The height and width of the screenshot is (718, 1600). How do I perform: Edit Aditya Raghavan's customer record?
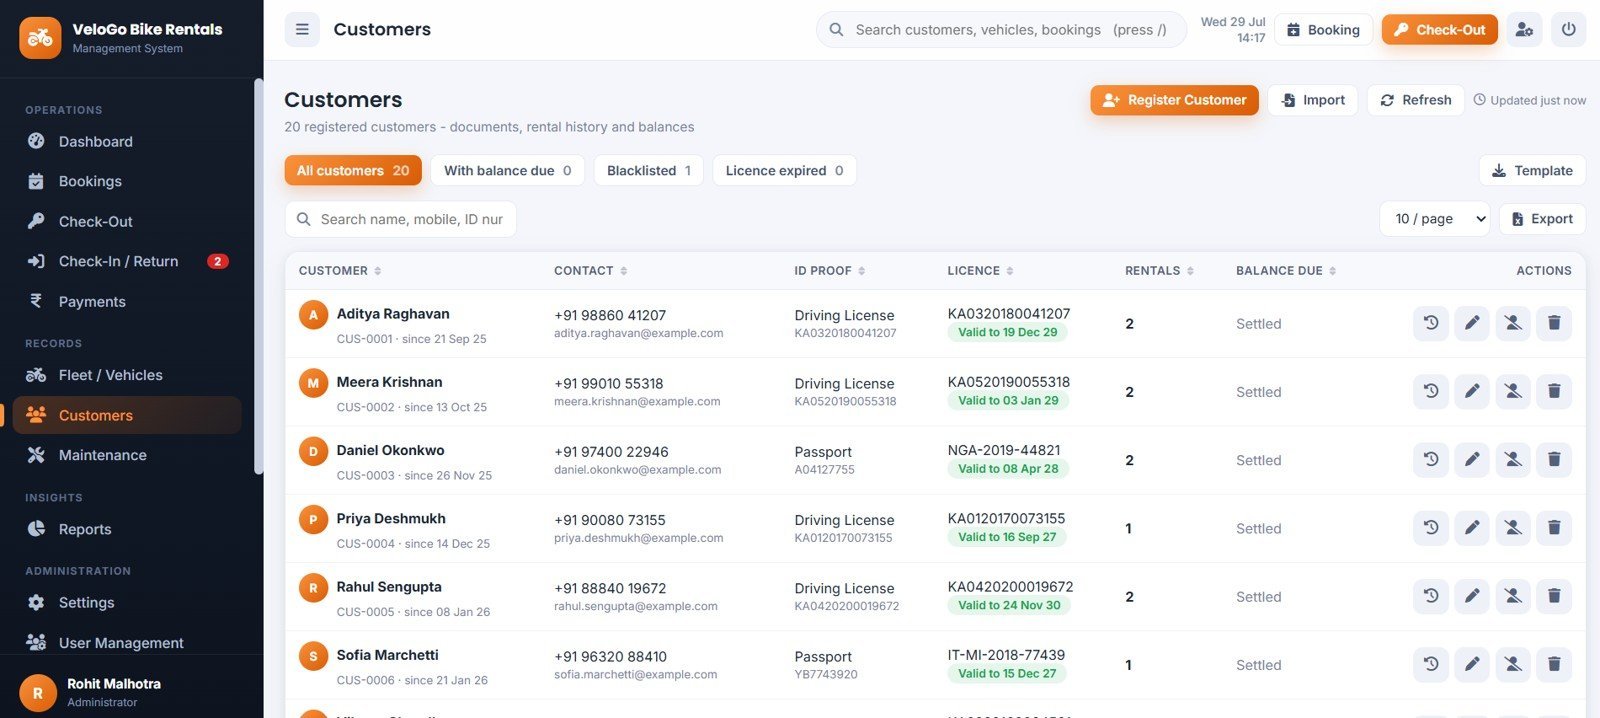pyautogui.click(x=1472, y=323)
